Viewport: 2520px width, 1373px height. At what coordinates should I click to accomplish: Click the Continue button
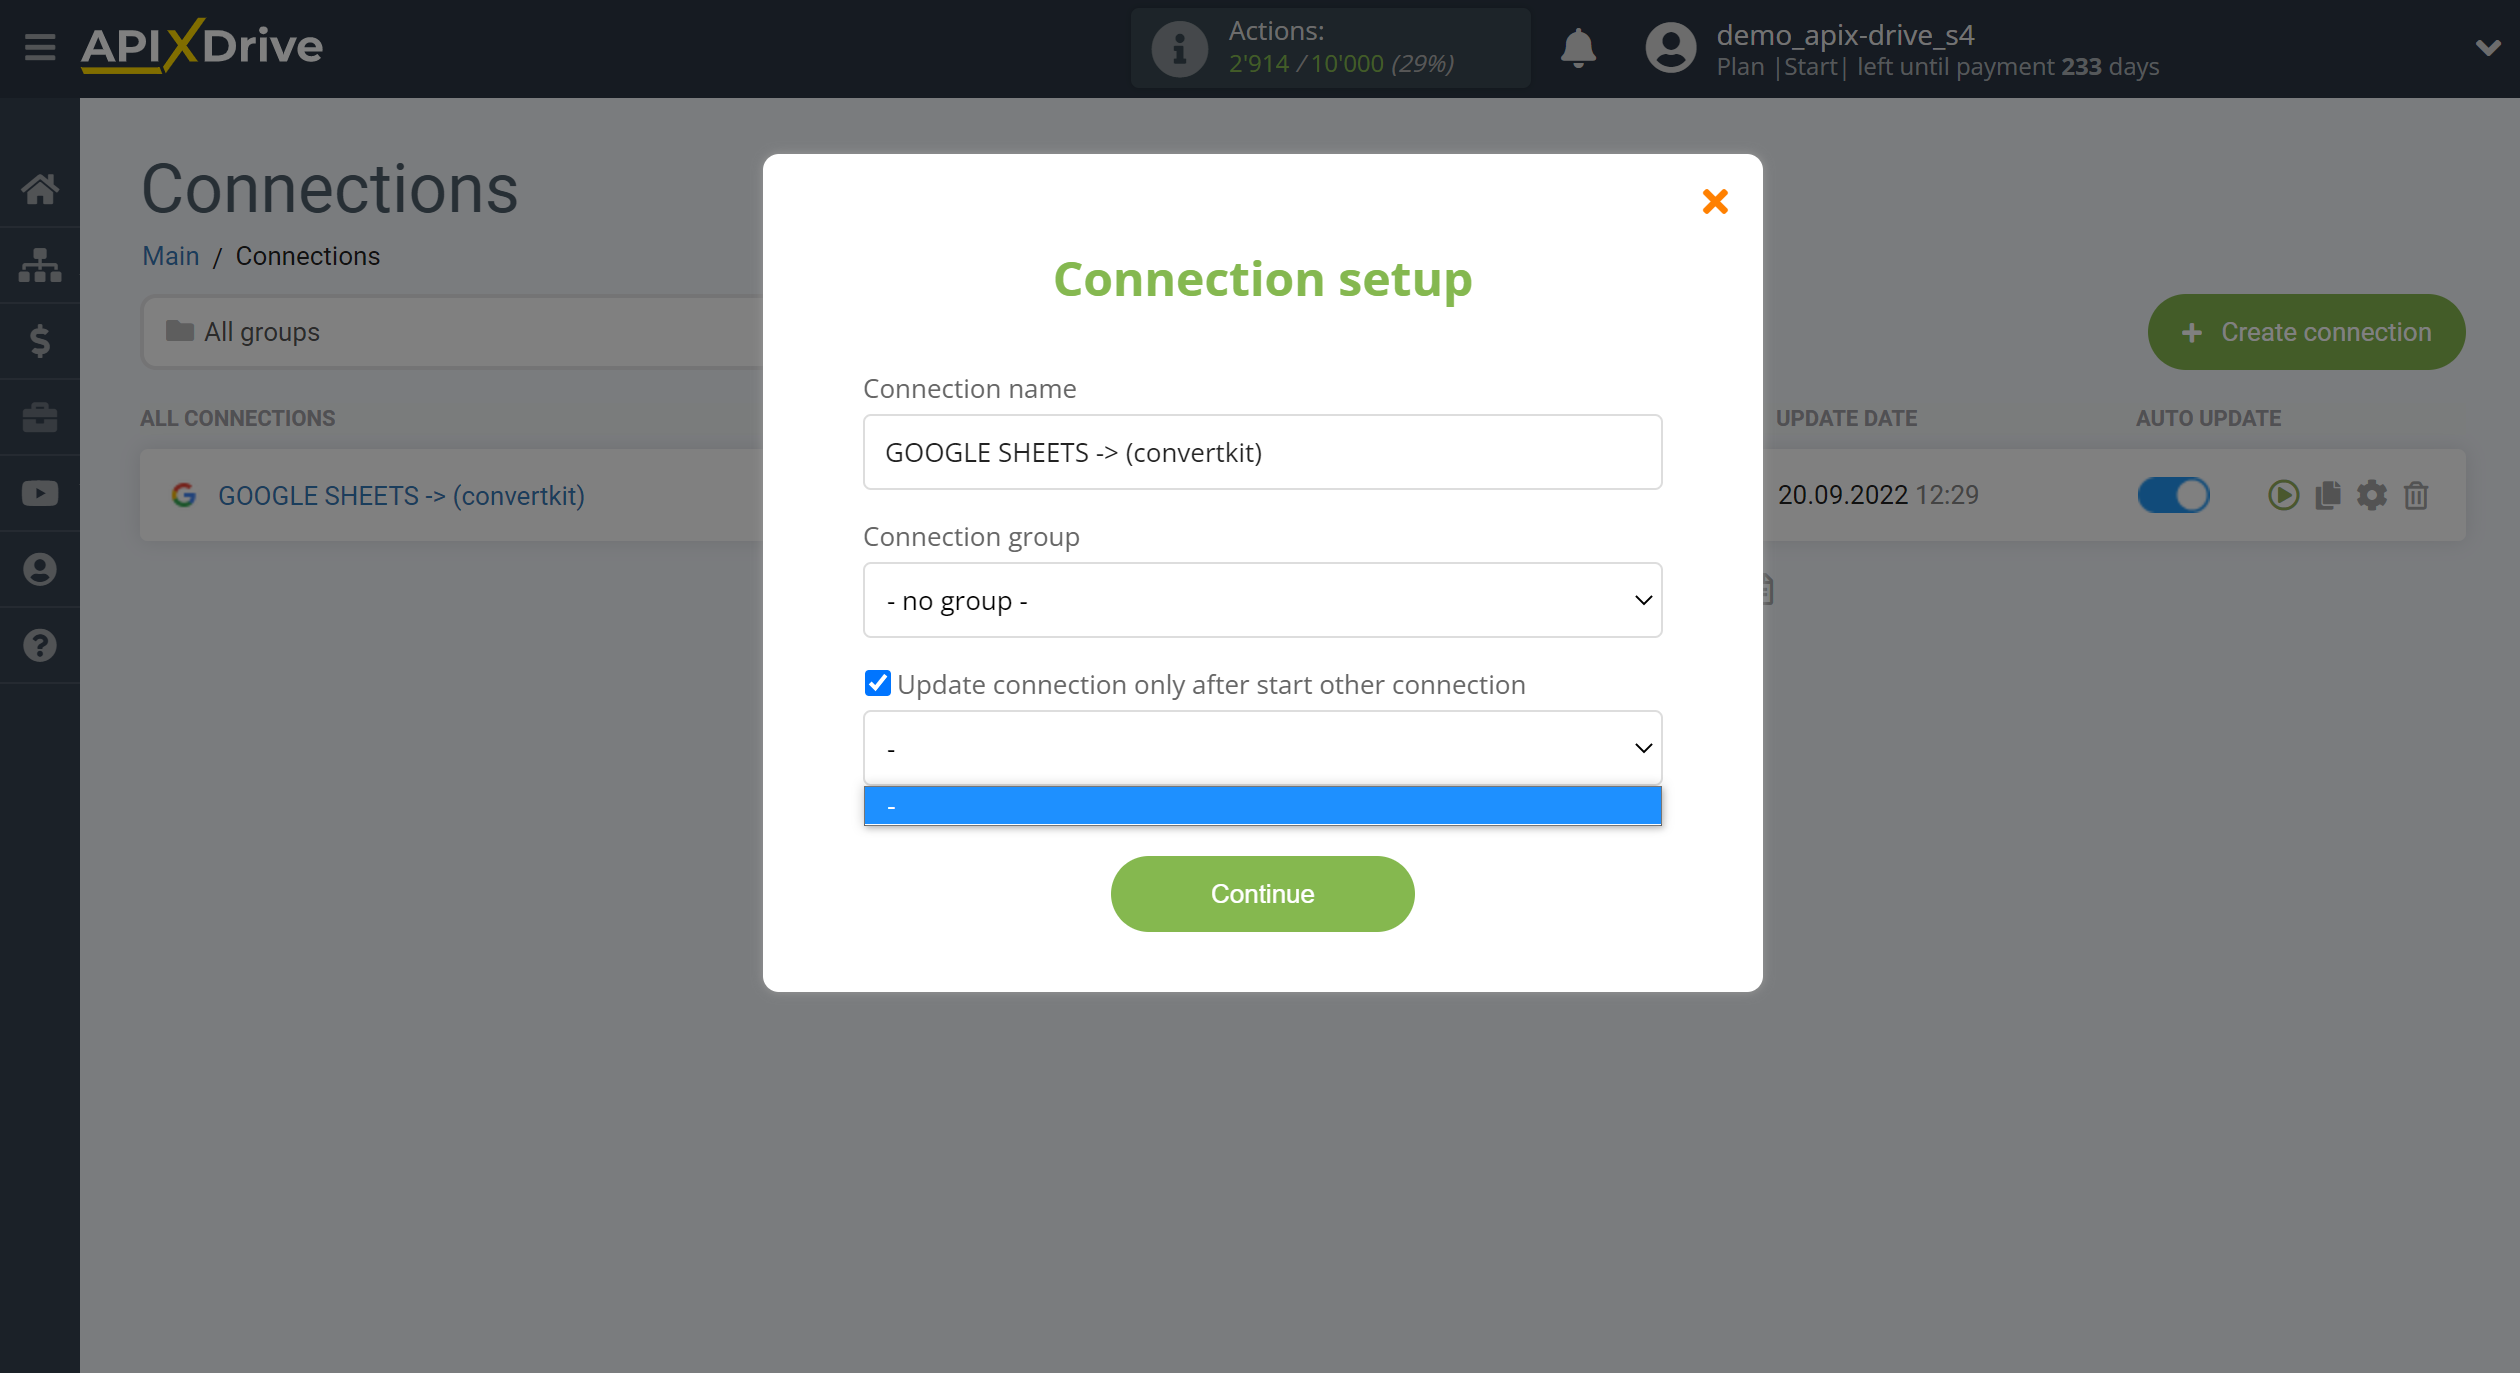pyautogui.click(x=1263, y=893)
